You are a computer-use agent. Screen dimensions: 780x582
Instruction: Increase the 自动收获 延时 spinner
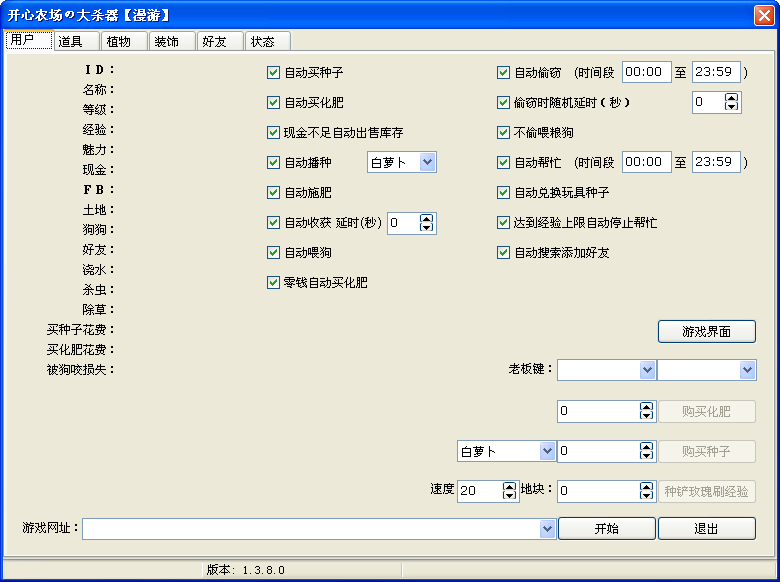(x=426, y=218)
